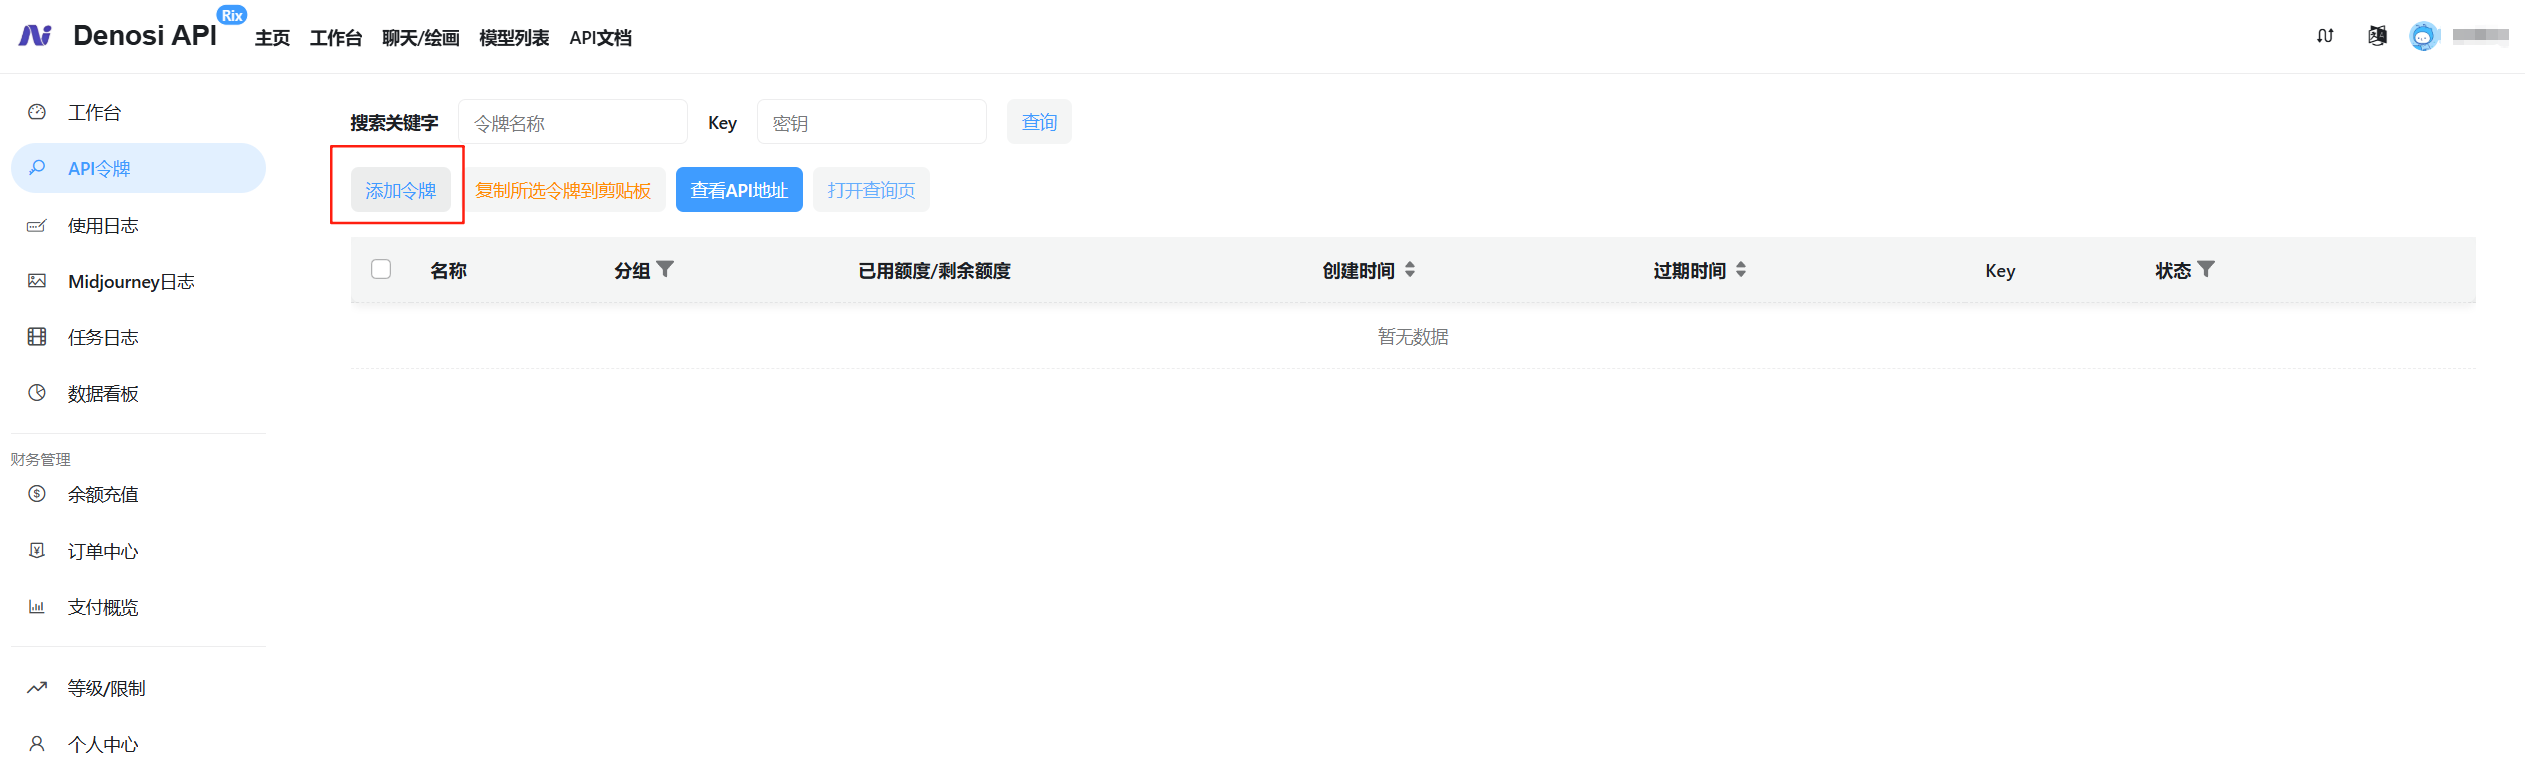Click the 等级/限制 trend arrow icon
Screen dimensions: 2525x775
coord(37,687)
